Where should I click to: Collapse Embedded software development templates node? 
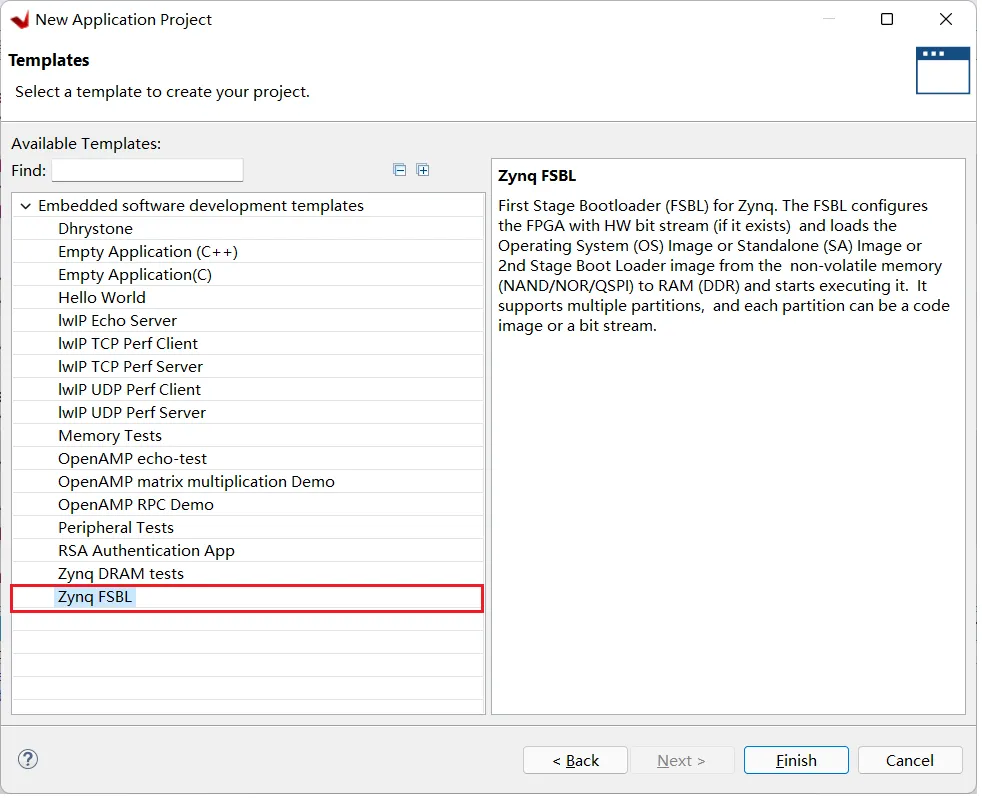click(x=26, y=207)
